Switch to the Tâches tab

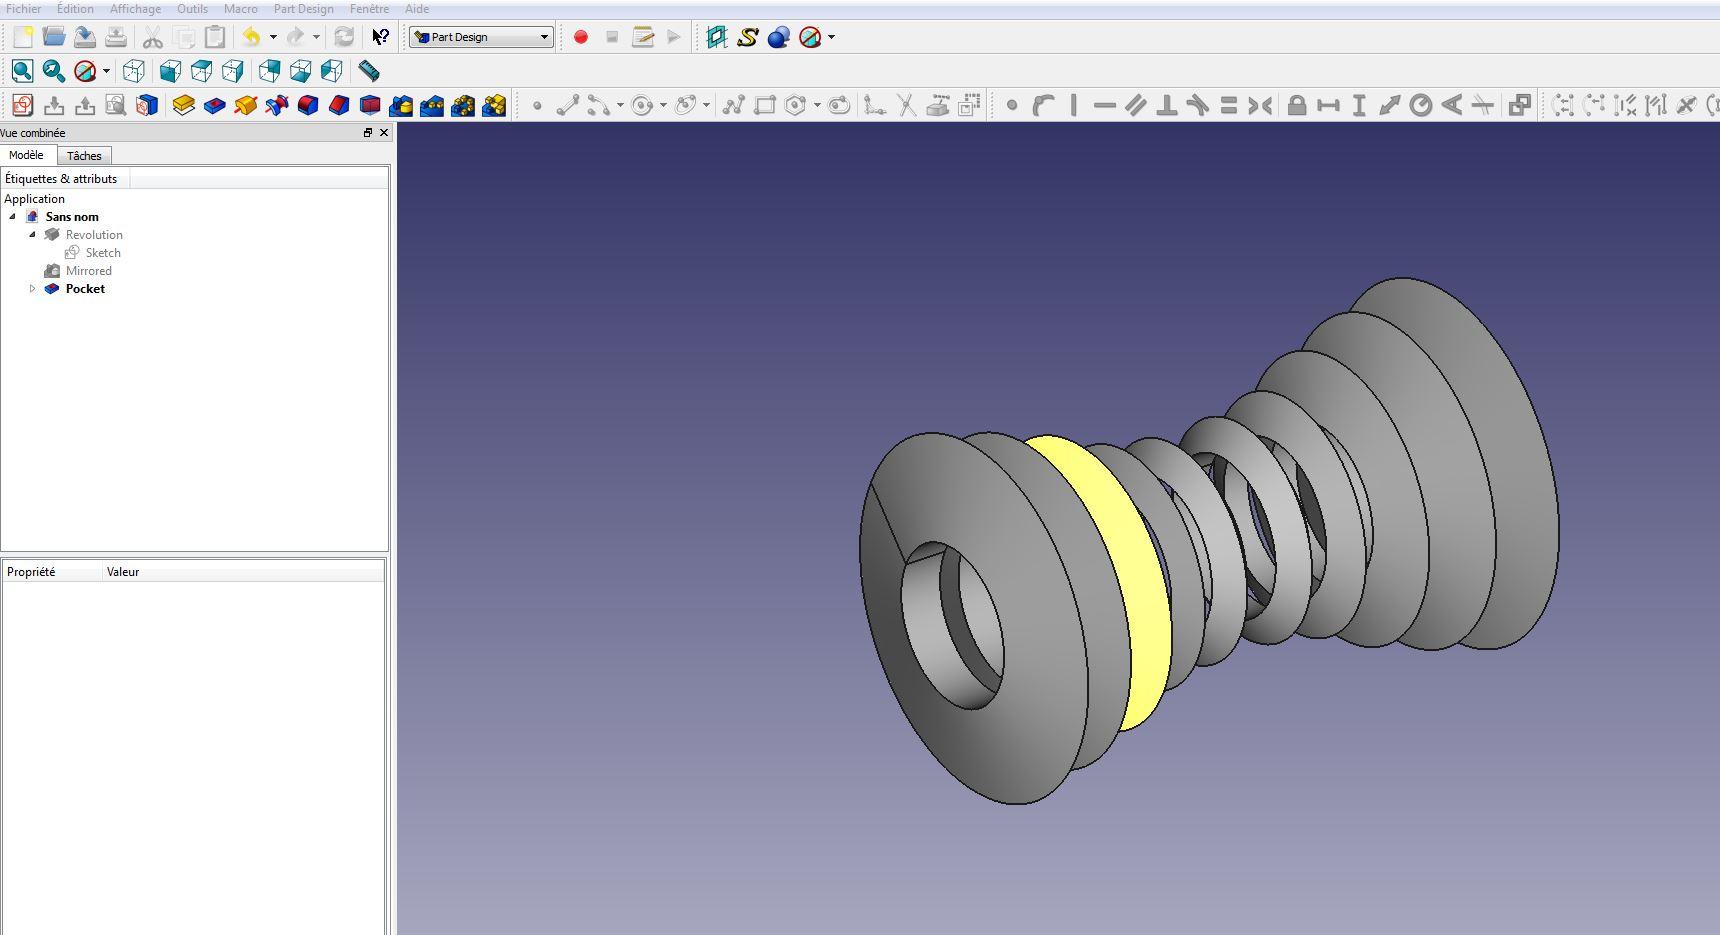[x=84, y=156]
